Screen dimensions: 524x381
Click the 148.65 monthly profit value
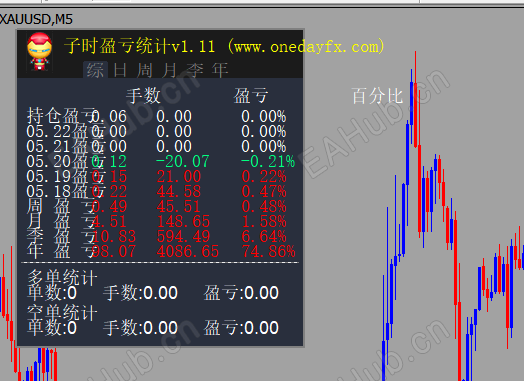[x=183, y=222]
